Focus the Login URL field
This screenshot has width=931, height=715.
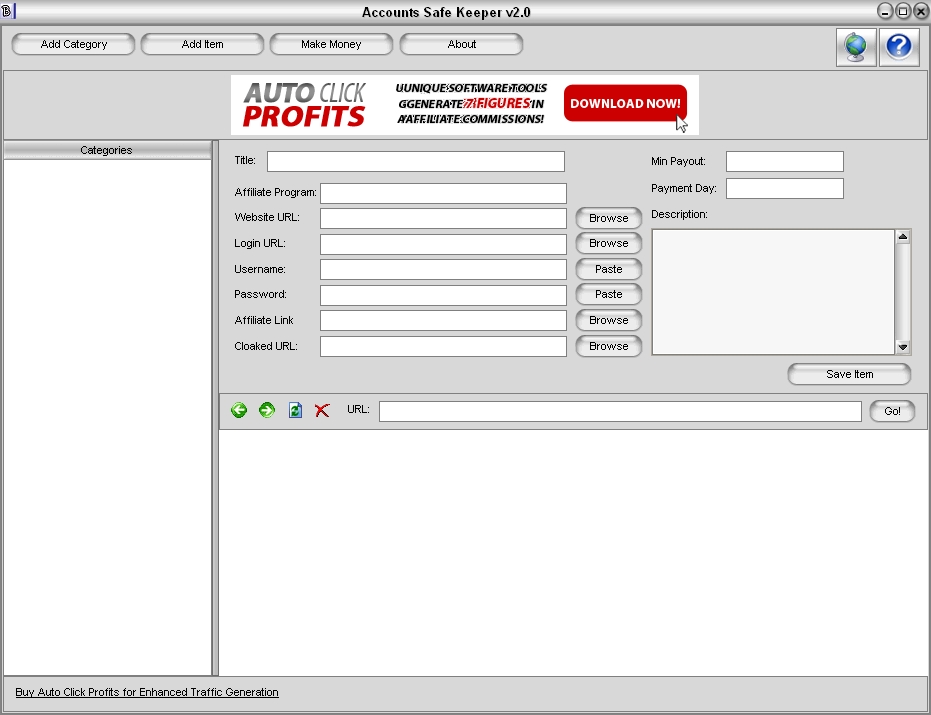[443, 244]
